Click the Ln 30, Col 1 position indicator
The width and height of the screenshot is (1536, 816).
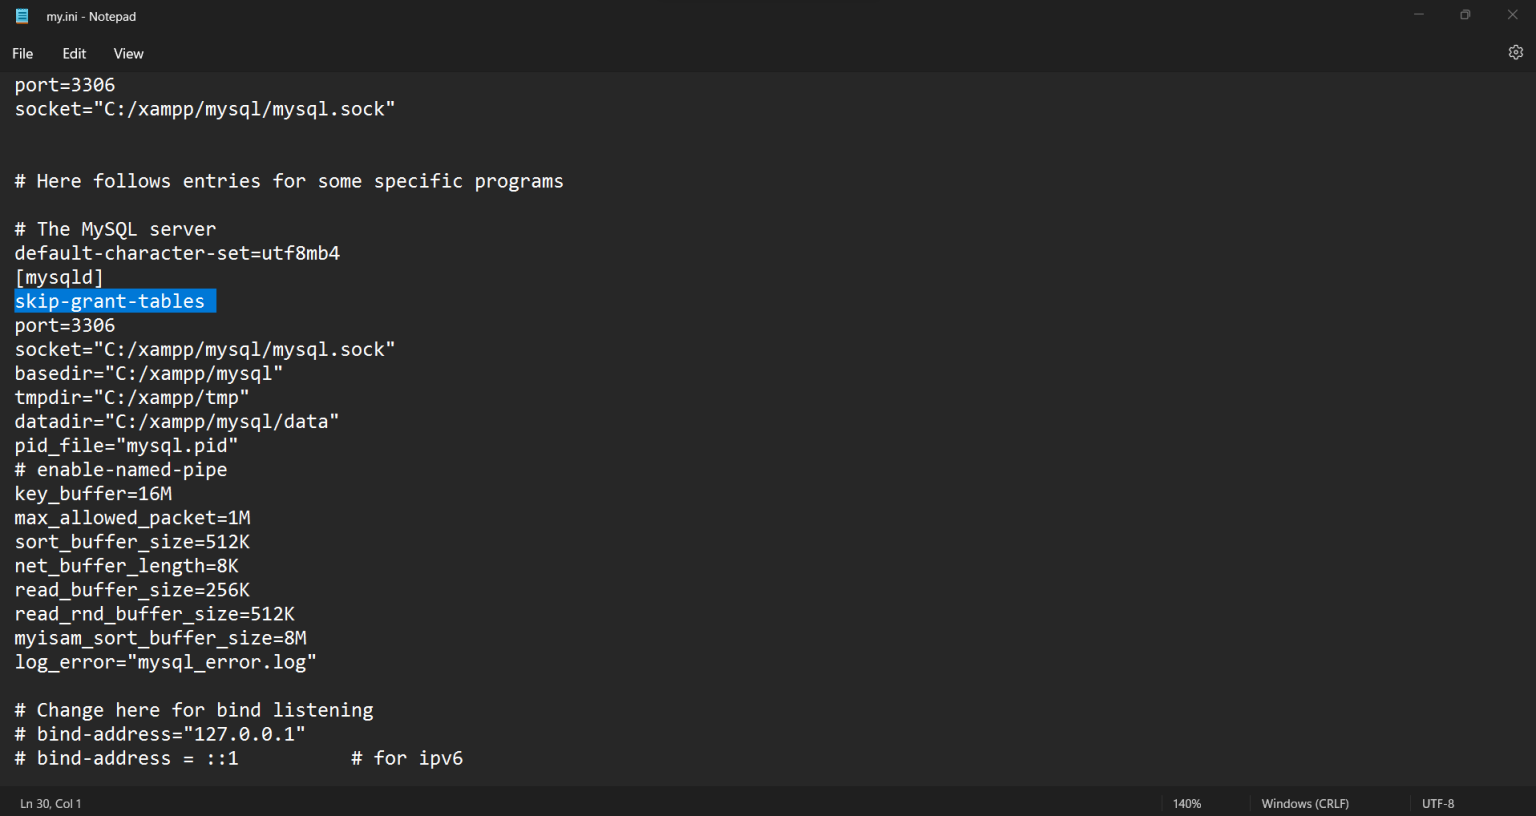click(51, 803)
